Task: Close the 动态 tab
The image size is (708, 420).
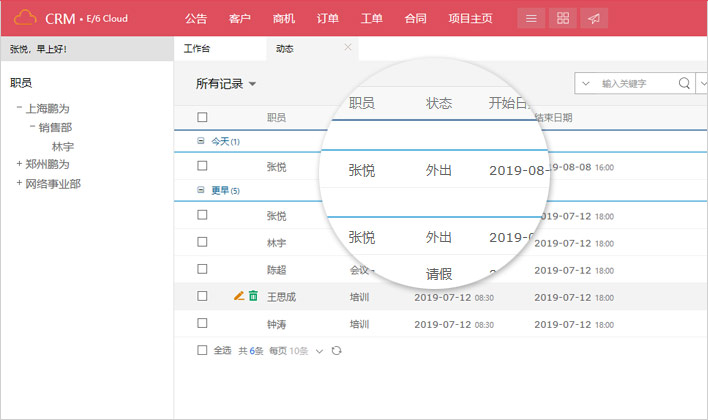Action: tap(348, 47)
